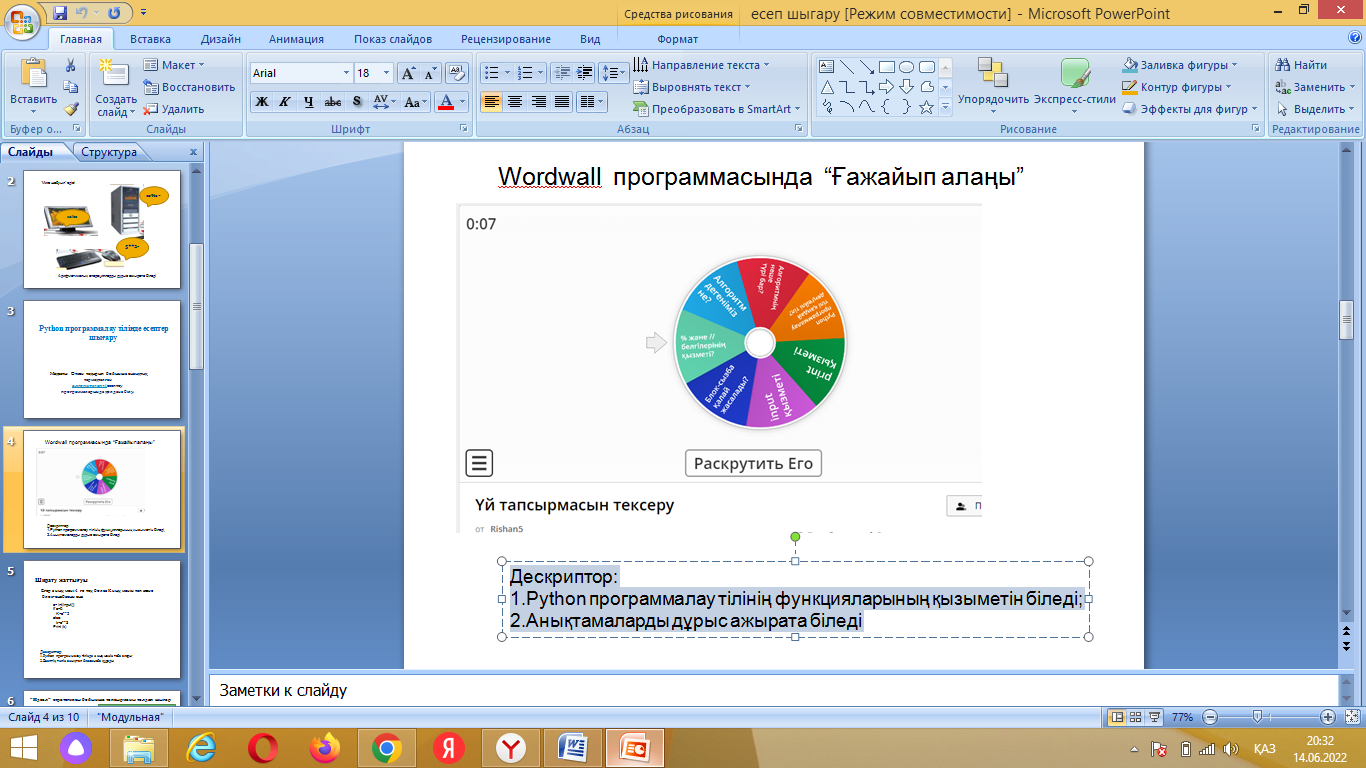The height and width of the screenshot is (768, 1366).
Task: Toggle bold formatting
Action: pos(262,101)
